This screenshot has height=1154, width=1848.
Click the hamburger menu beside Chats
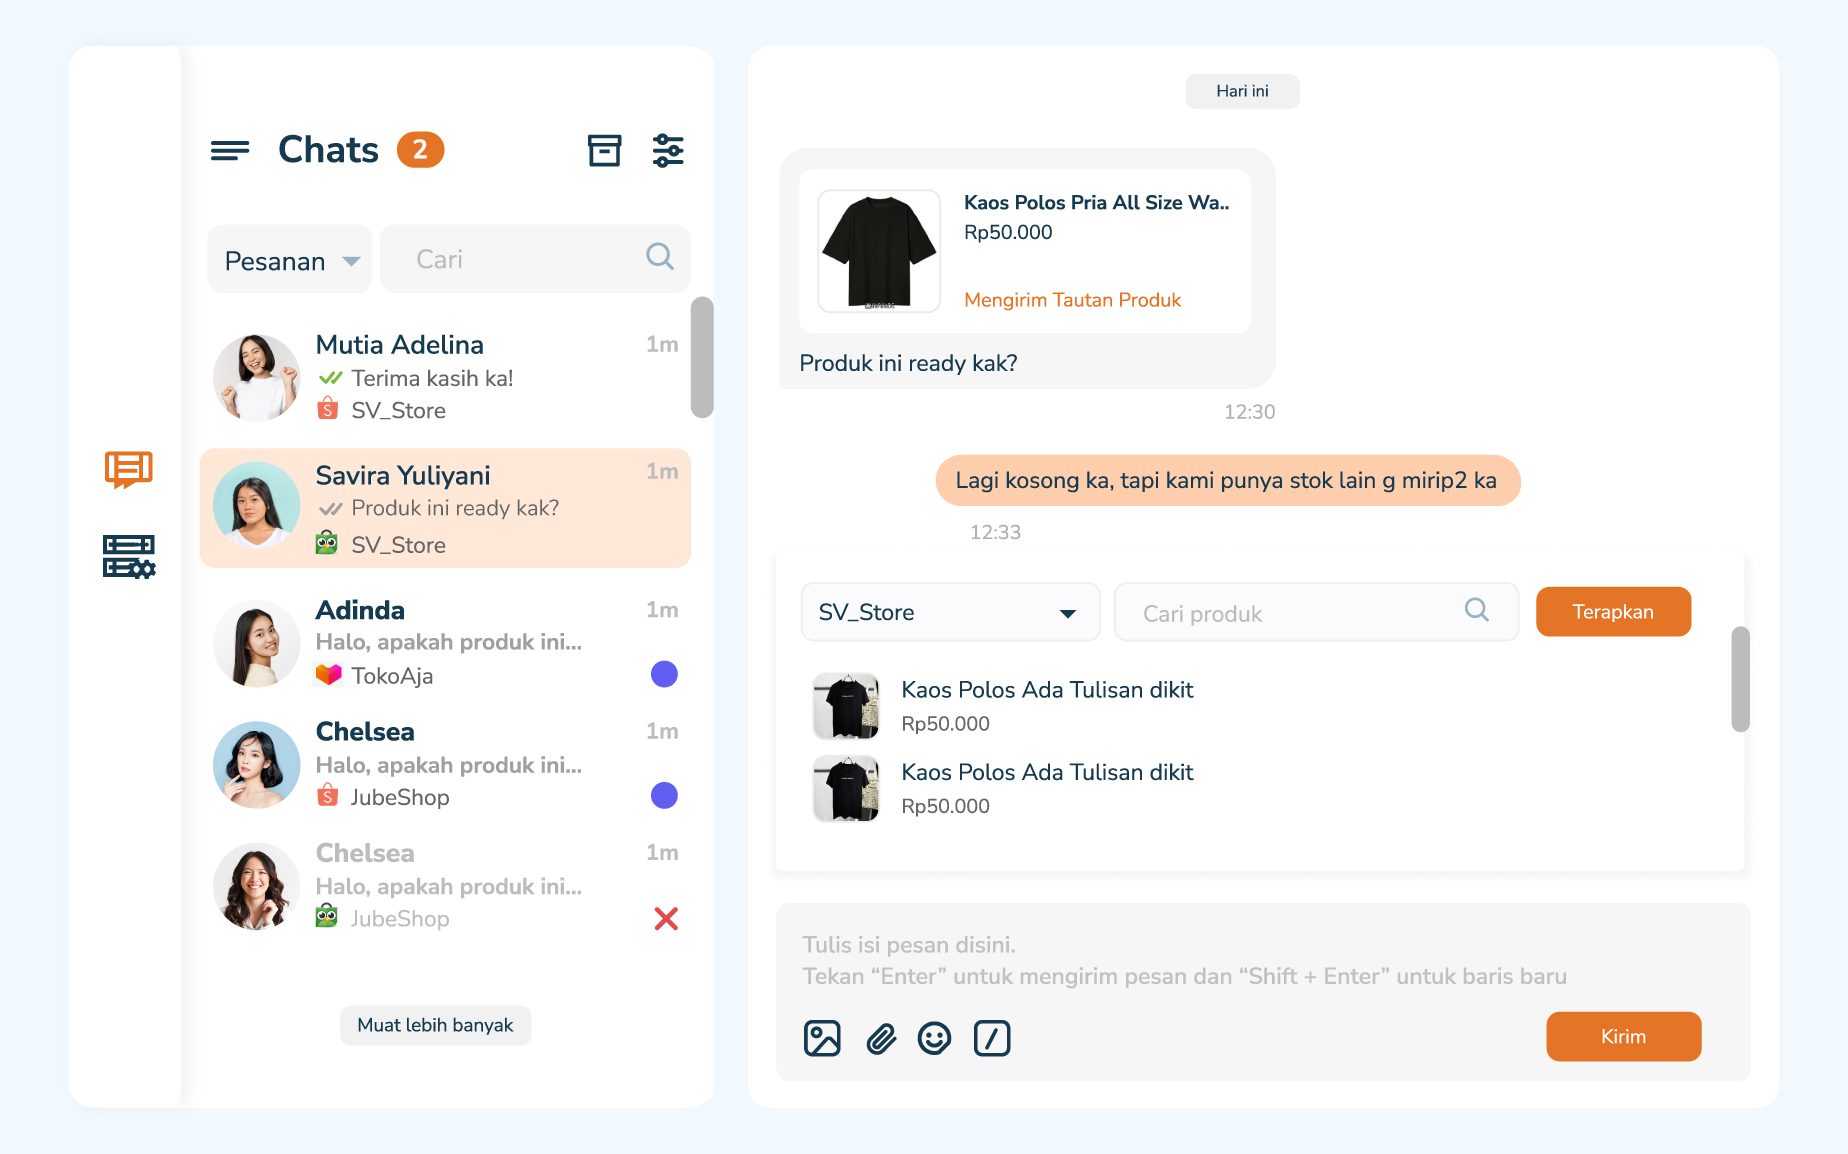coord(230,151)
